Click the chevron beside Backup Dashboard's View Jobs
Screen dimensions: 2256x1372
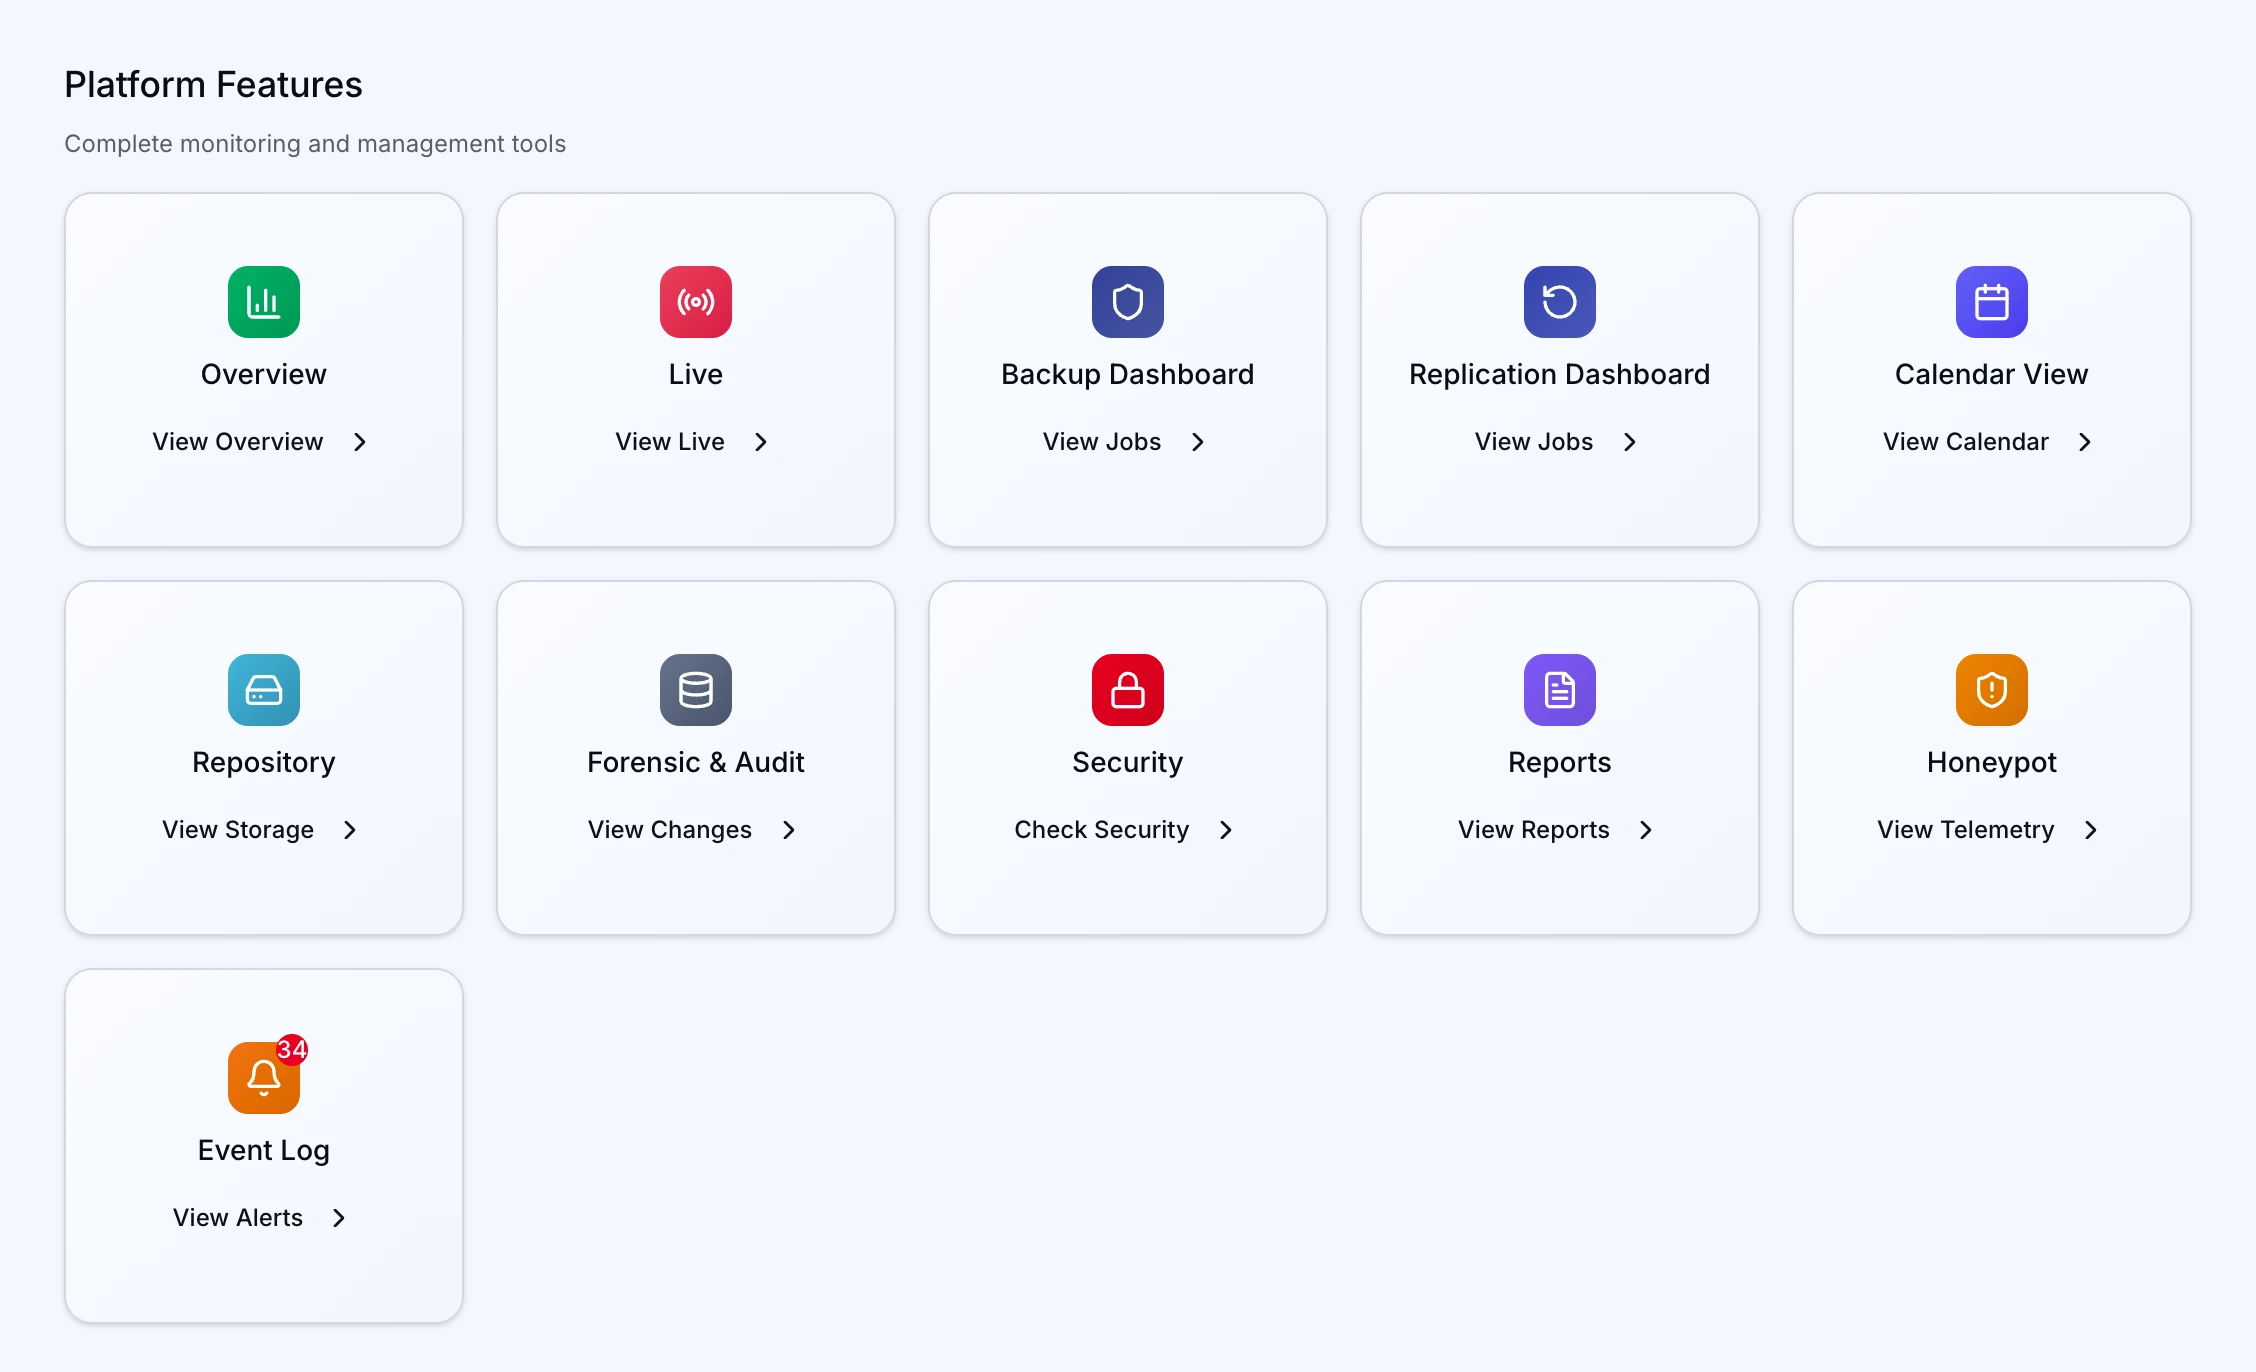tap(1198, 442)
